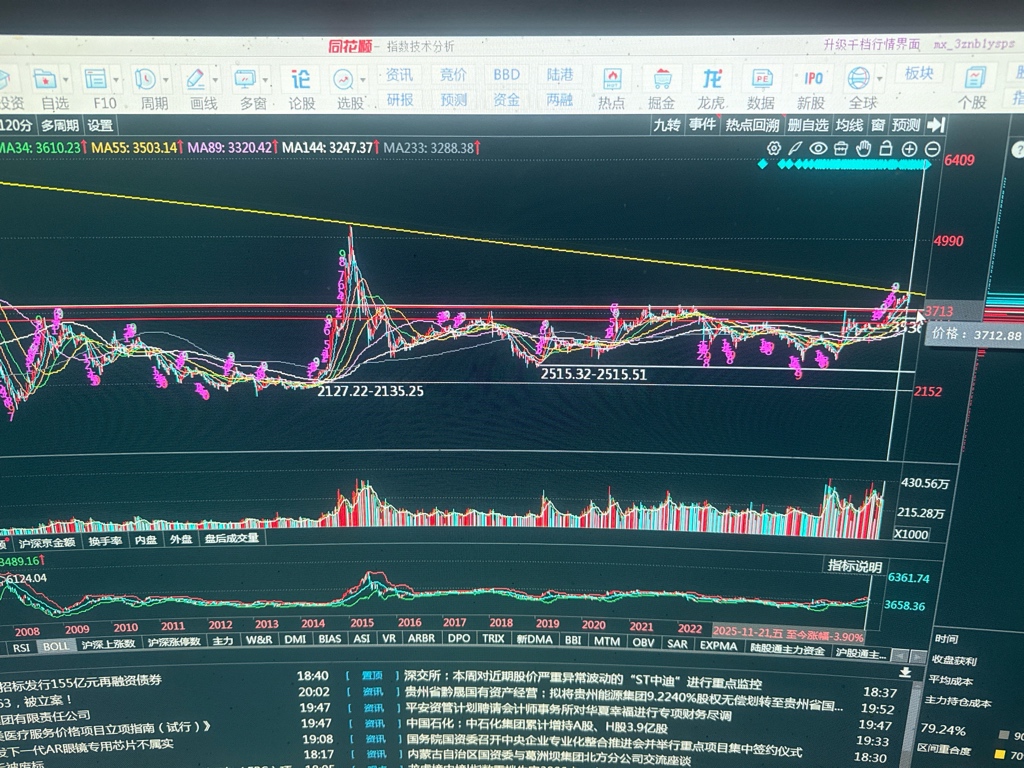Viewport: 1024px width, 768px height.
Task: Open the 选股 stock screener icon
Action: click(344, 80)
